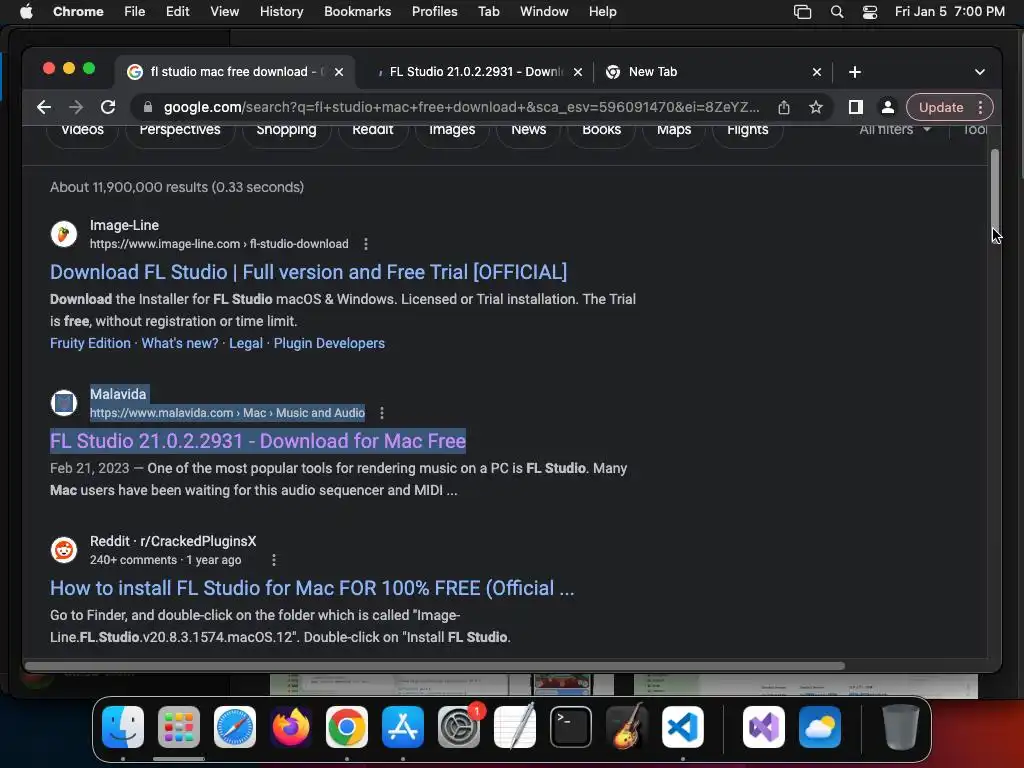Open the Chrome side panel
This screenshot has height=768, width=1024.
pos(856,107)
